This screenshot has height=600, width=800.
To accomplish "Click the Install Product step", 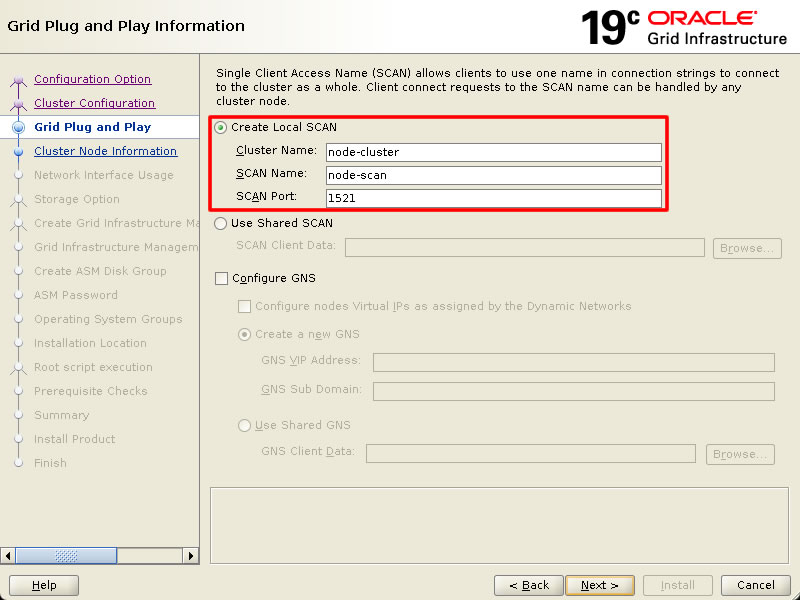I will point(74,439).
